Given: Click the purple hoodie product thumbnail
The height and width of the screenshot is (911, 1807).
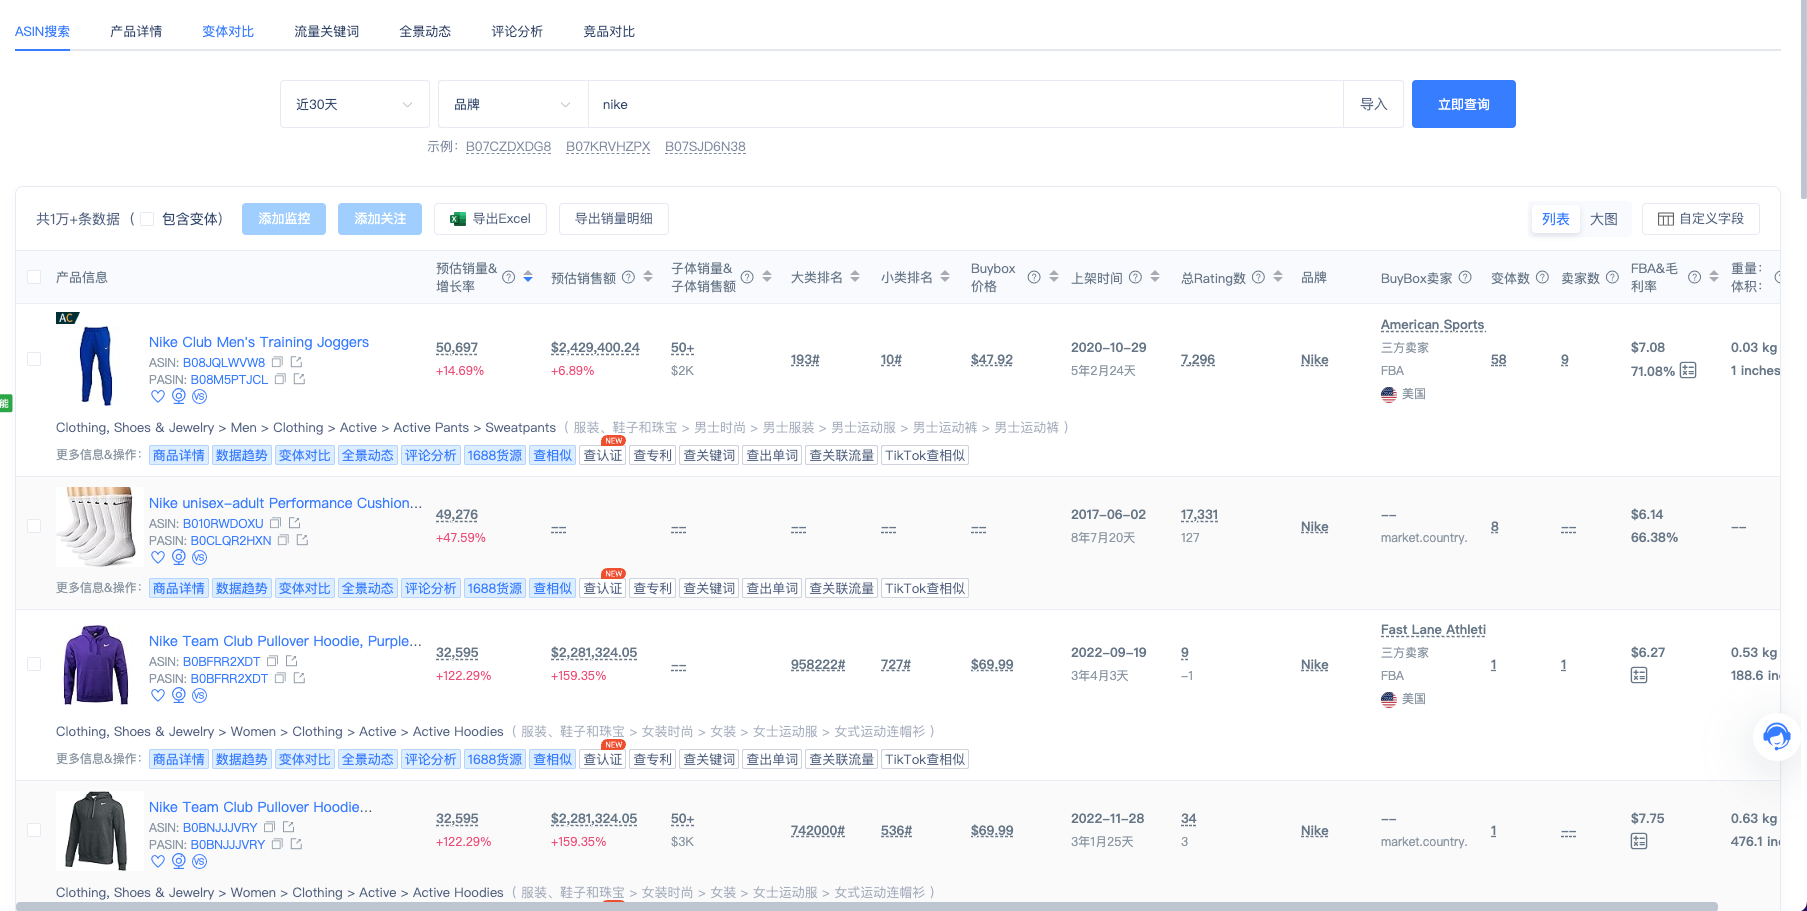Looking at the screenshot, I should (96, 664).
